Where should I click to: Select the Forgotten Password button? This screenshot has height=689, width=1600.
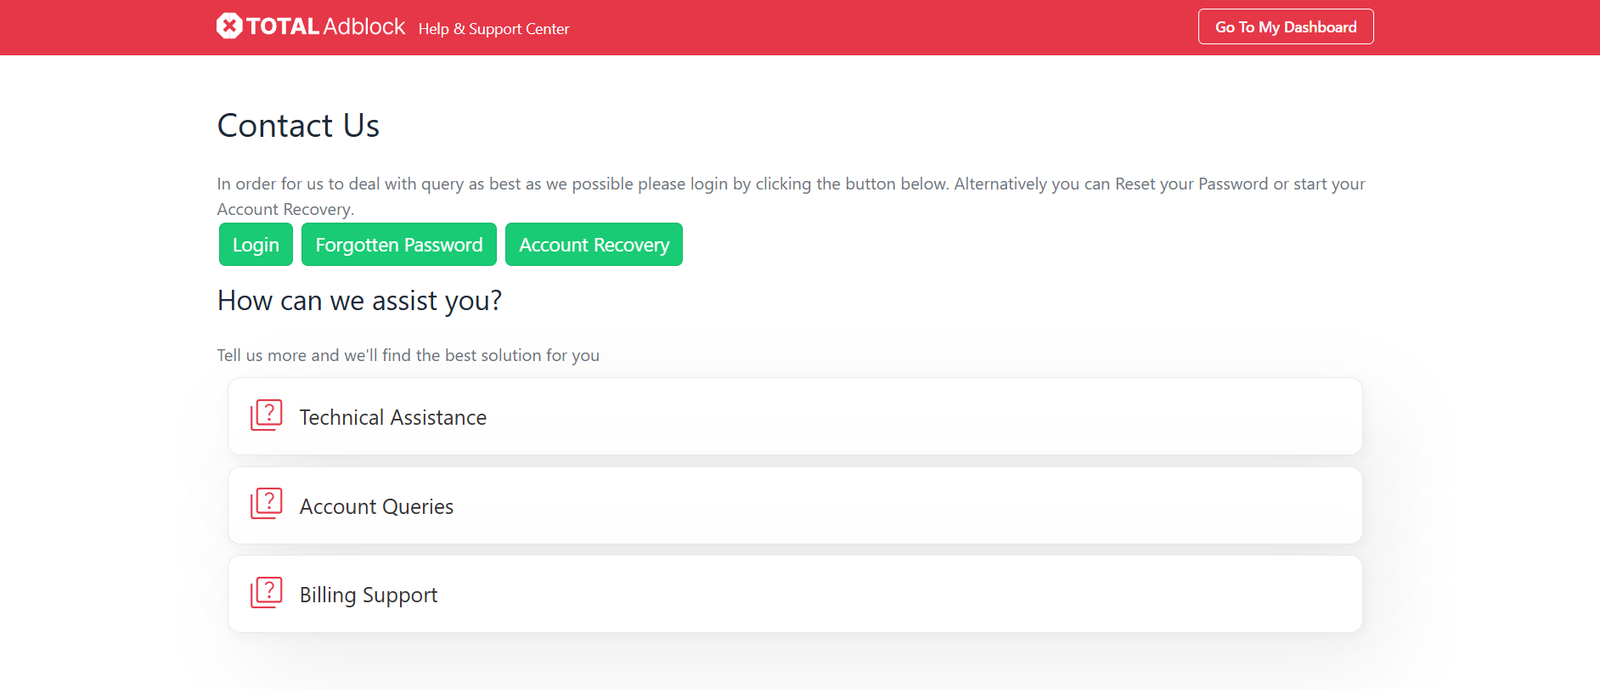(398, 245)
